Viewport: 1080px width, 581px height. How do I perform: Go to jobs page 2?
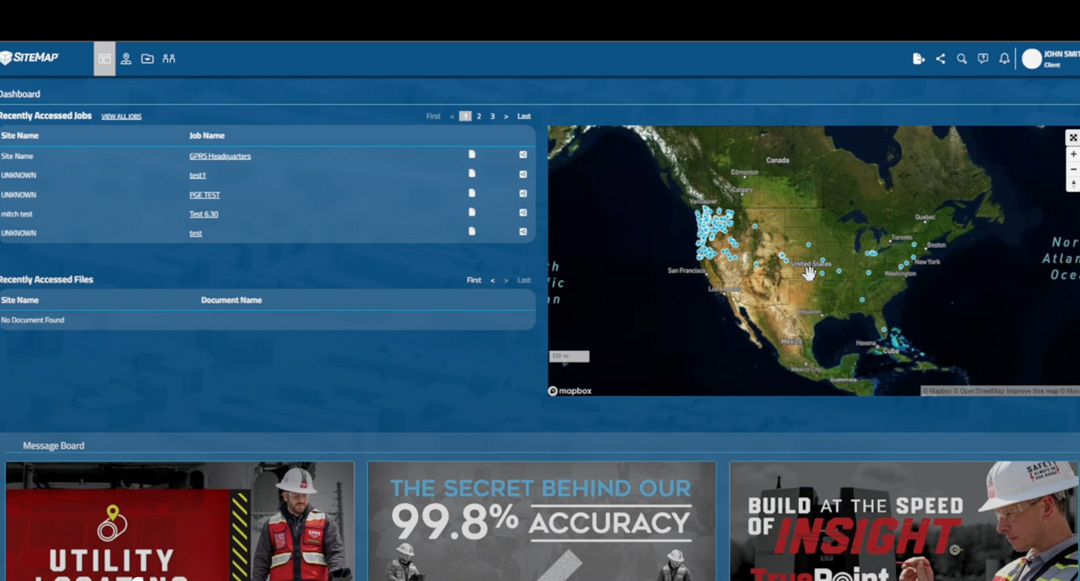point(479,116)
